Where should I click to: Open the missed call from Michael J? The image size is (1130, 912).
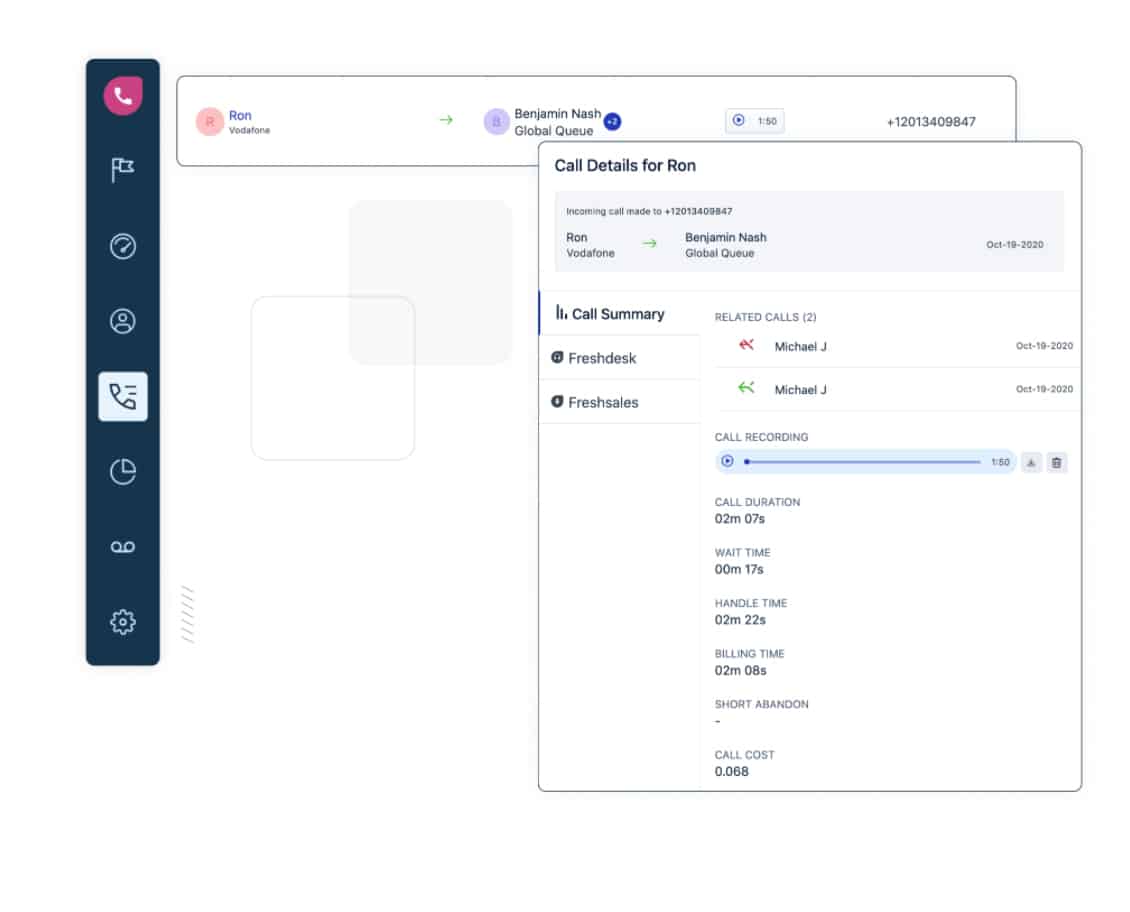click(x=897, y=347)
